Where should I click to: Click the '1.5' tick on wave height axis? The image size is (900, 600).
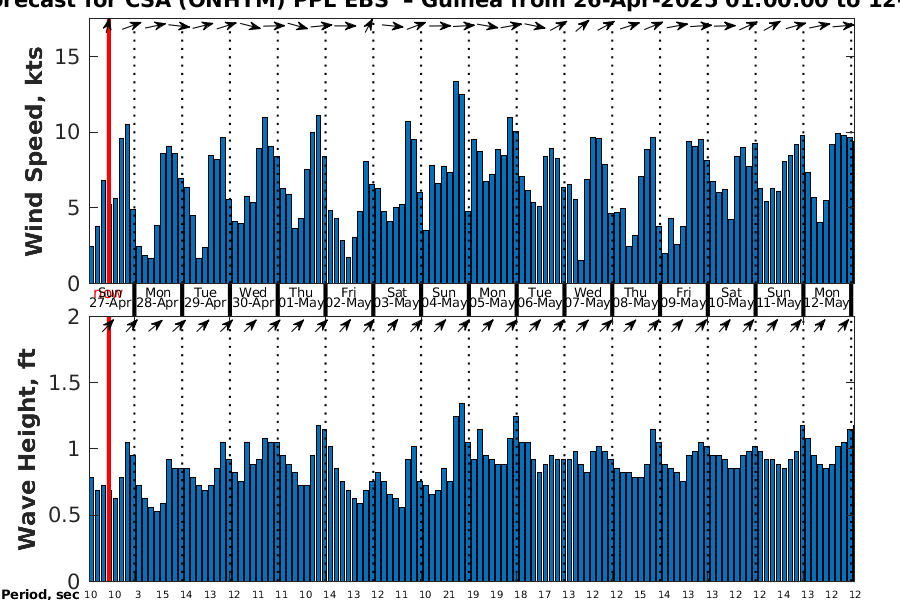tap(64, 382)
